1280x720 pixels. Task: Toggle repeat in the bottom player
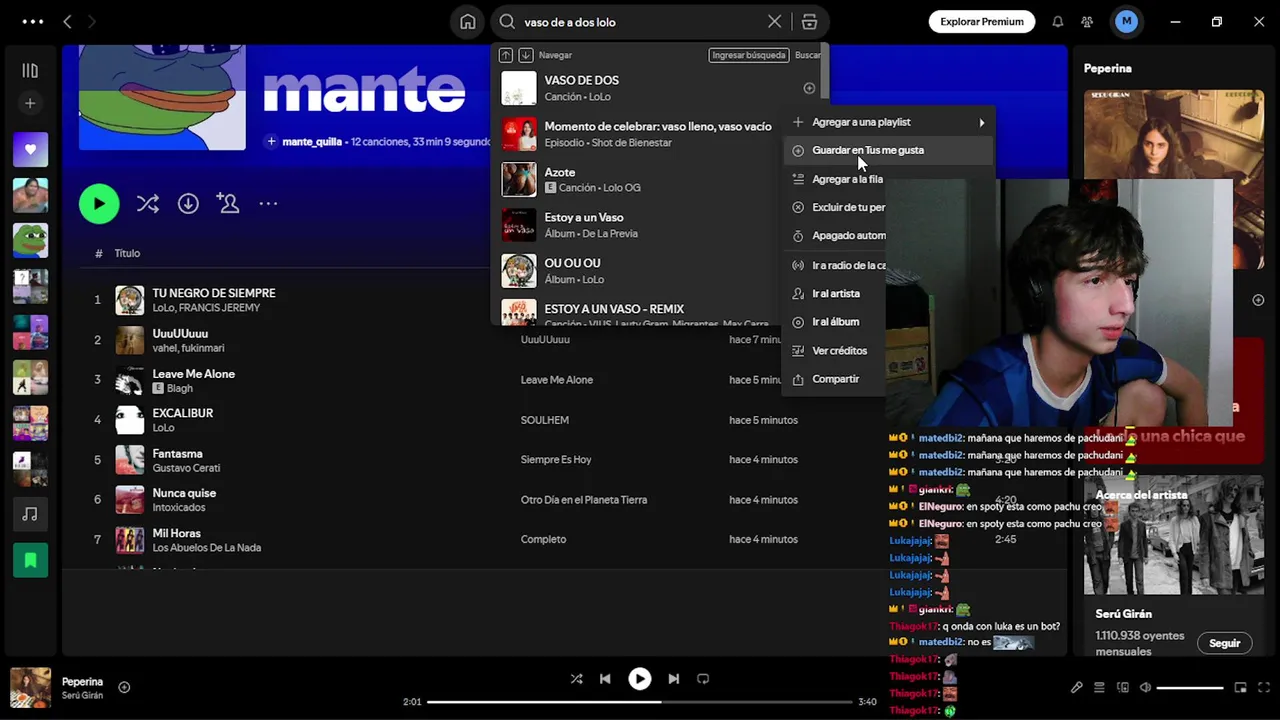coord(703,679)
